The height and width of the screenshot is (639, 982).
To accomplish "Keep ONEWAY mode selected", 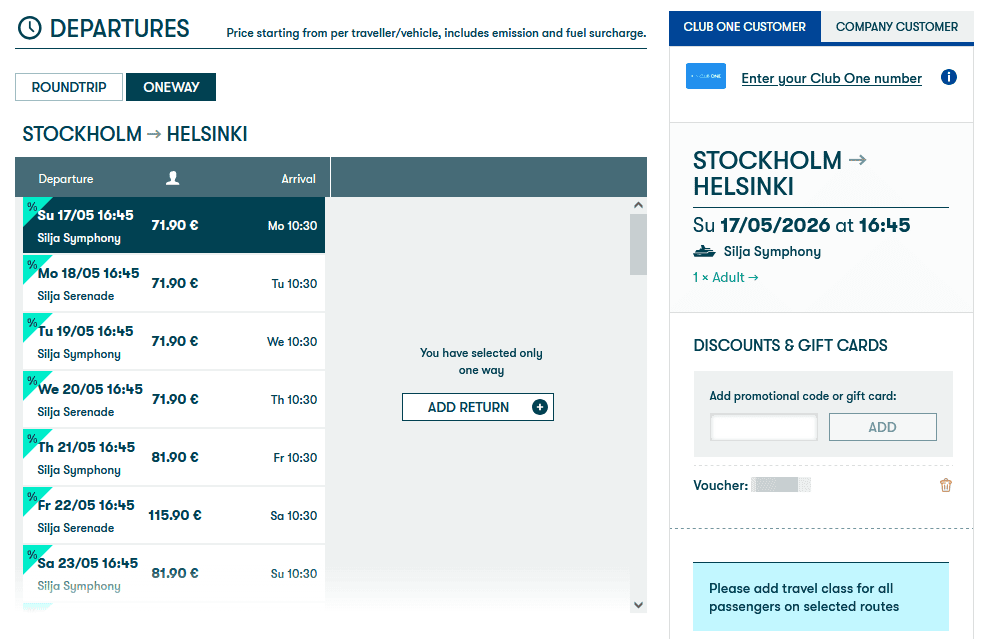I will coord(170,87).
